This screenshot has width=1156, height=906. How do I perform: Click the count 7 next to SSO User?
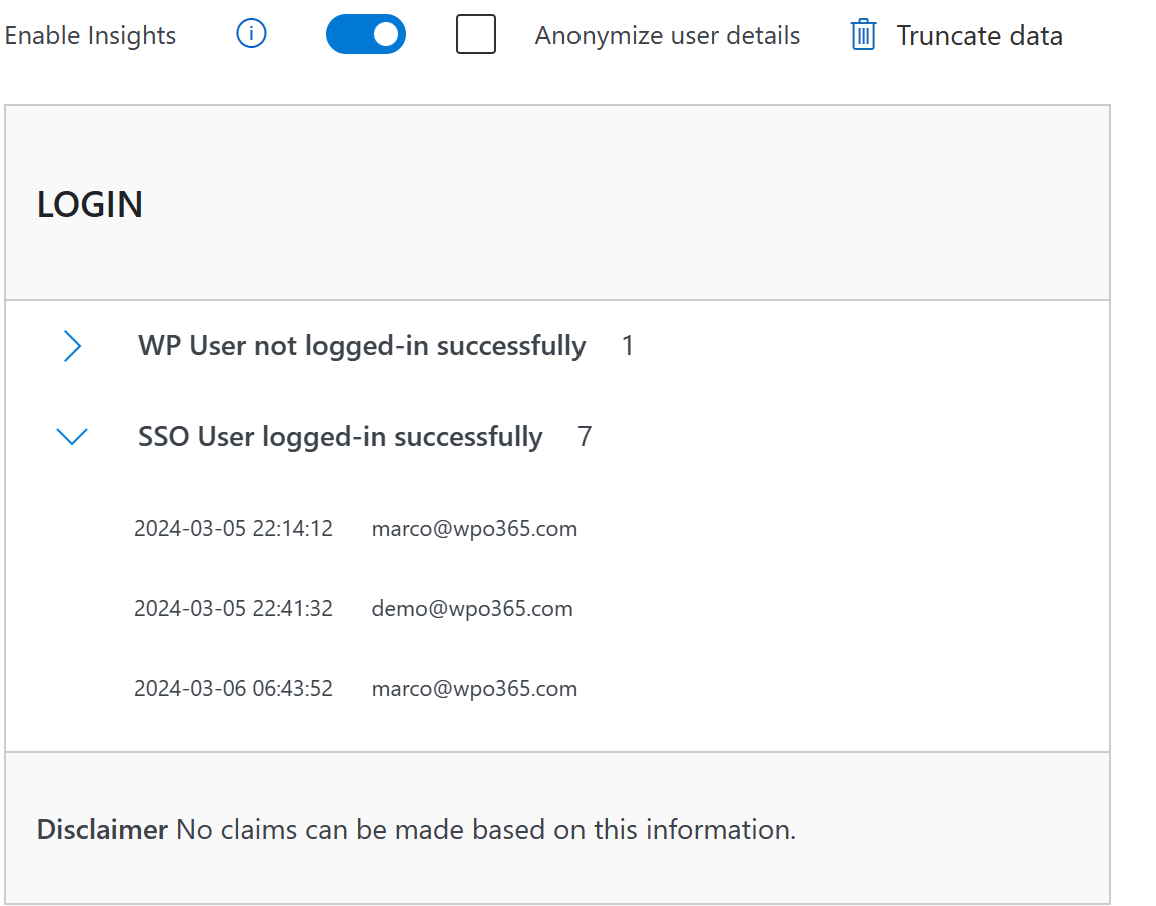tap(585, 436)
